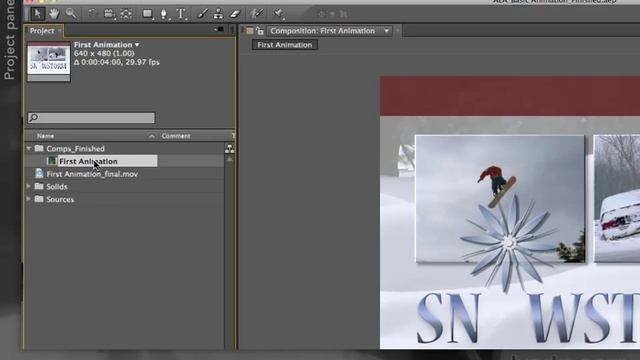
Task: Click the First Animation breadcrumb button
Action: coord(284,45)
